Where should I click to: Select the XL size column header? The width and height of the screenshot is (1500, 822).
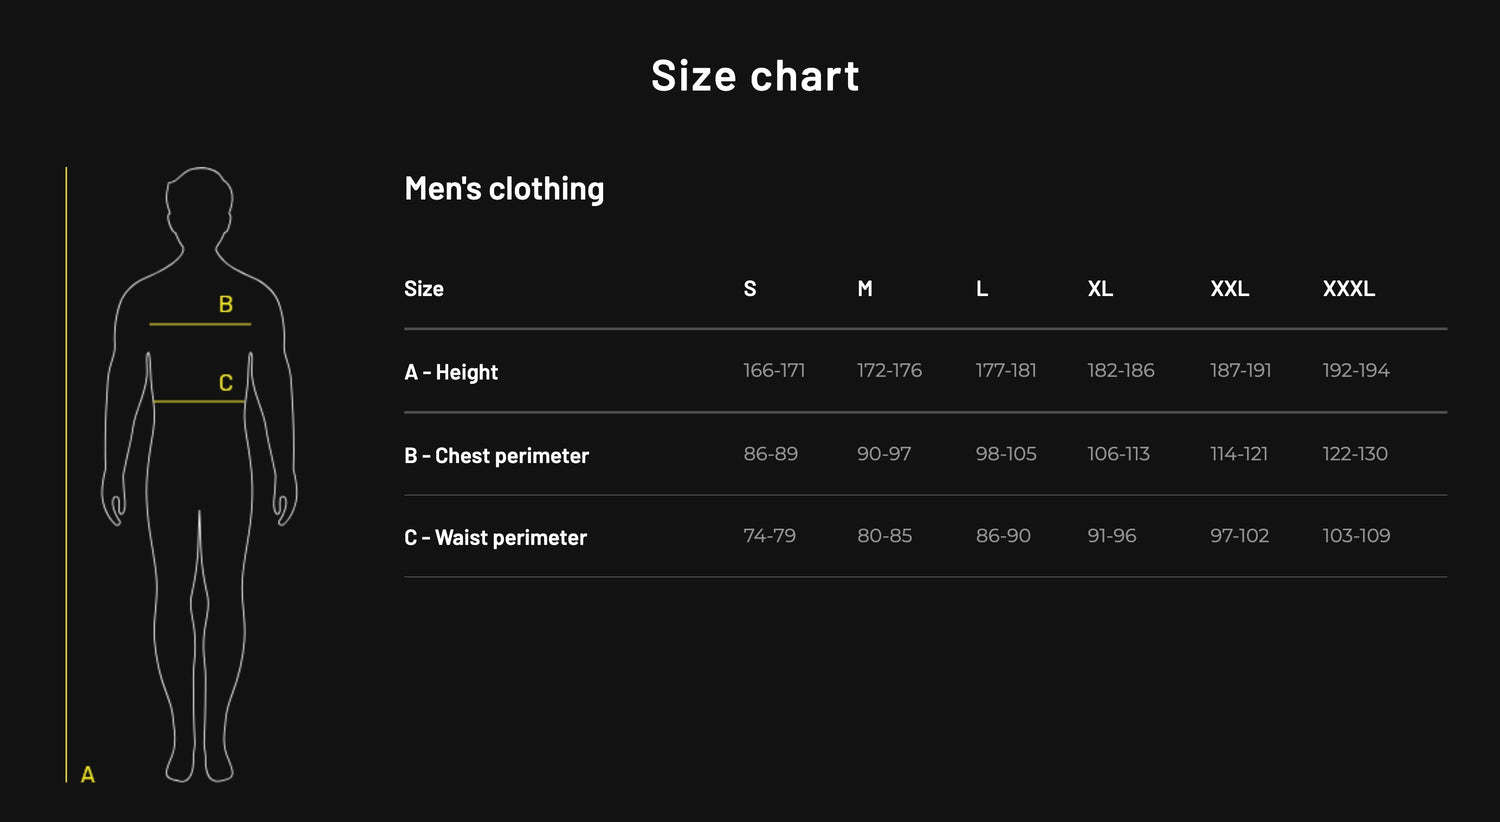pos(1100,289)
